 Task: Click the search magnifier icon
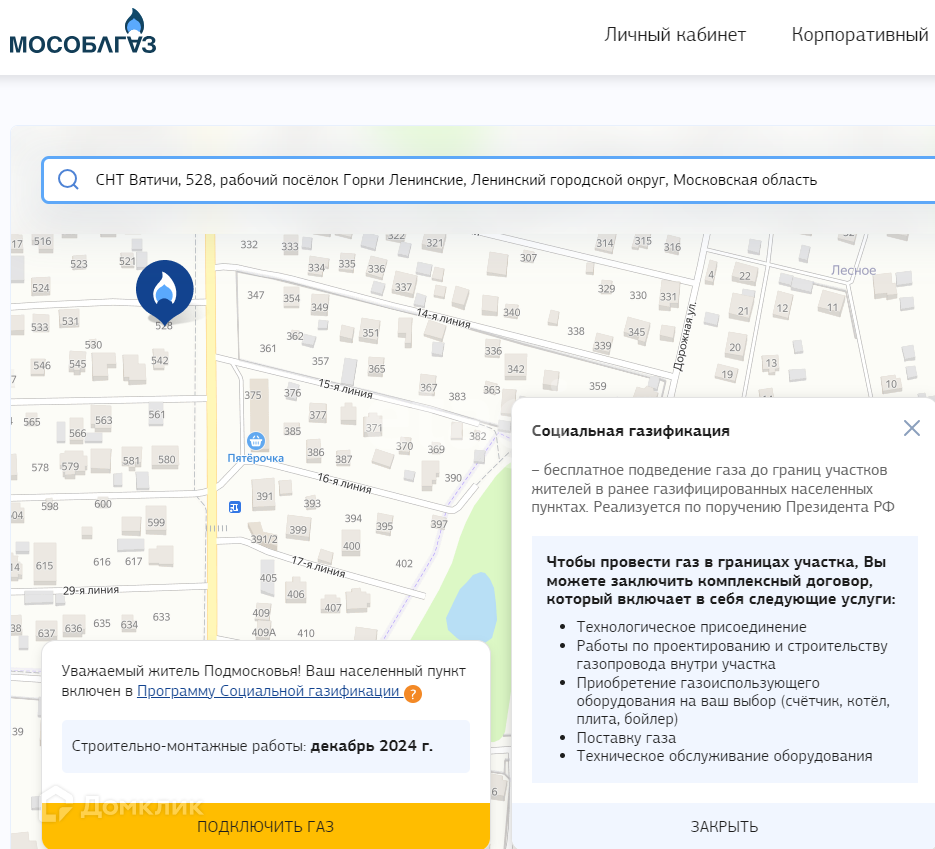69,179
